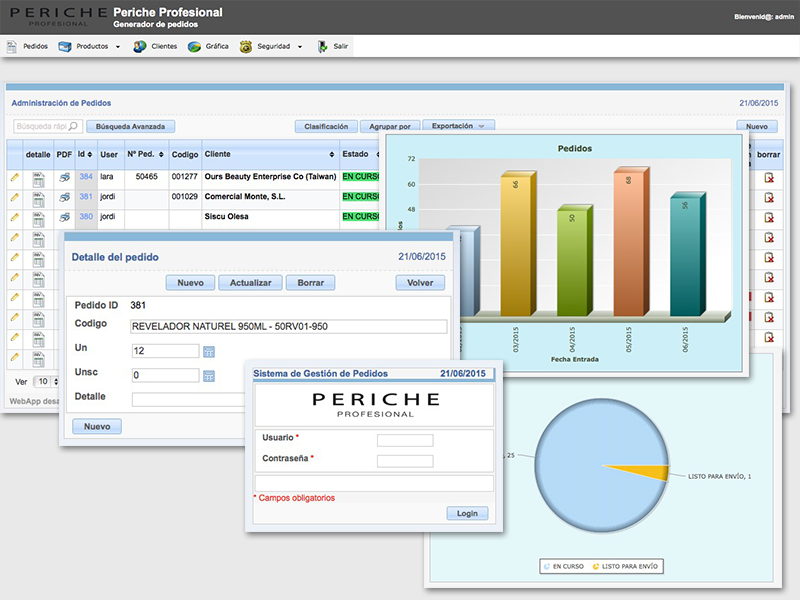Click the Gráfica chart icon
This screenshot has height=600, width=800.
point(194,47)
